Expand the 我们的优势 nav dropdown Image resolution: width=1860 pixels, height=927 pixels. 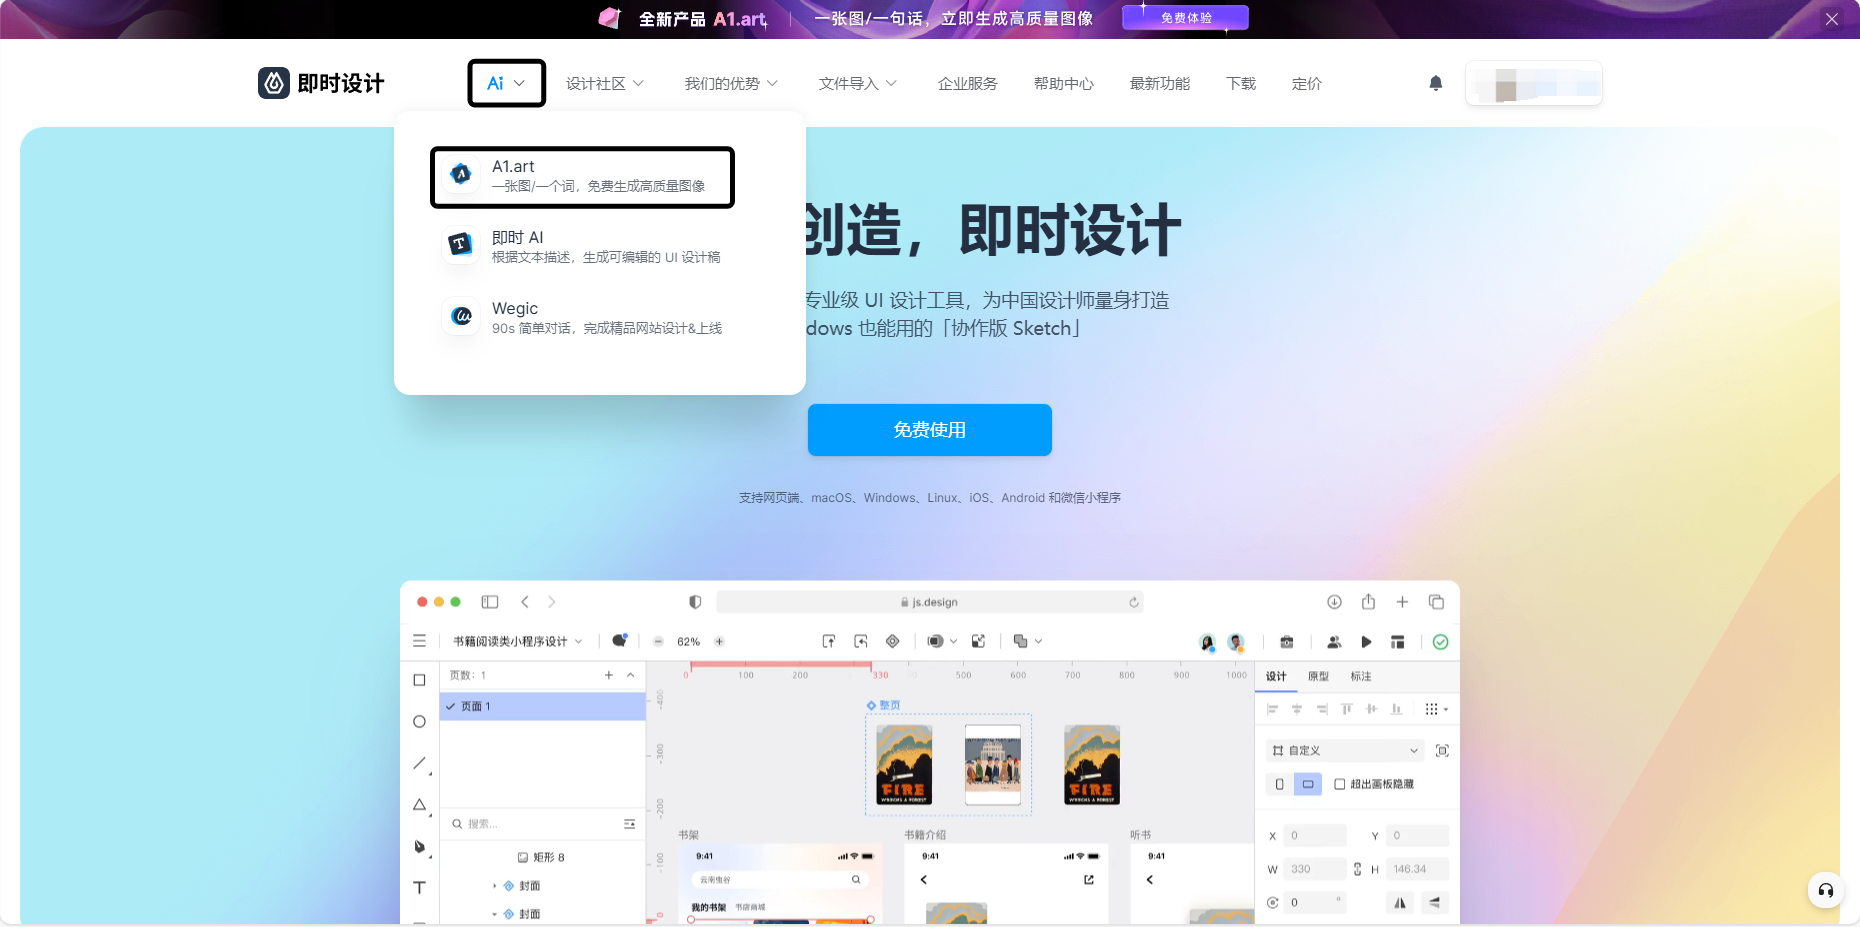click(731, 84)
